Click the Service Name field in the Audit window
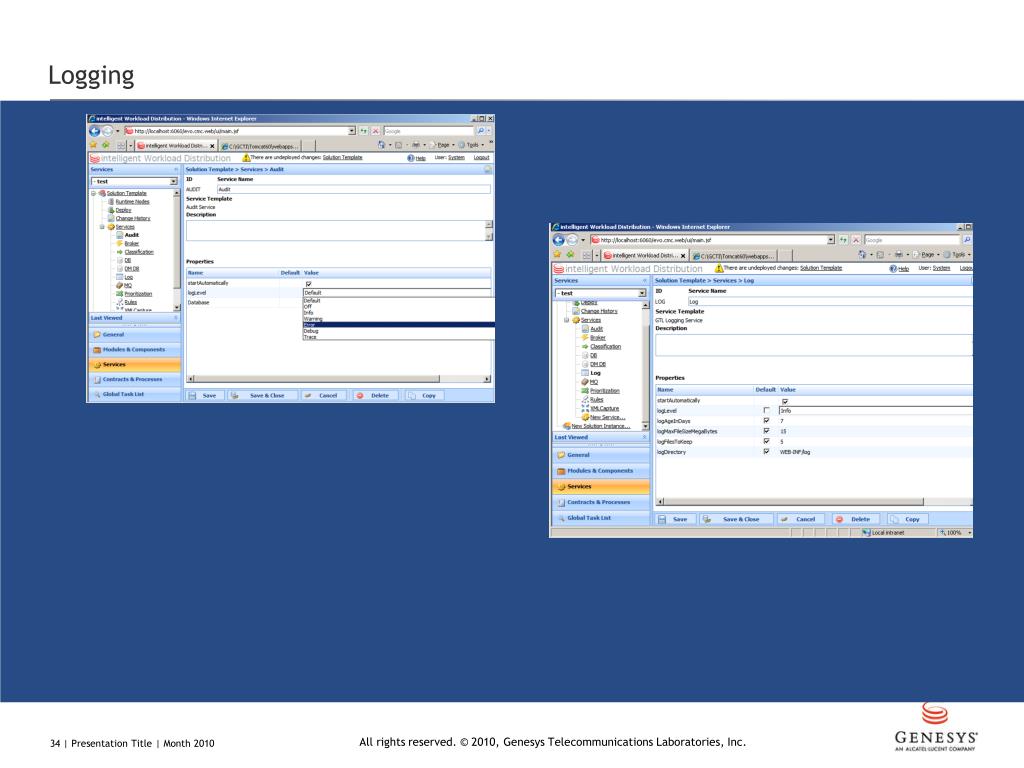The width and height of the screenshot is (1024, 768). click(353, 189)
